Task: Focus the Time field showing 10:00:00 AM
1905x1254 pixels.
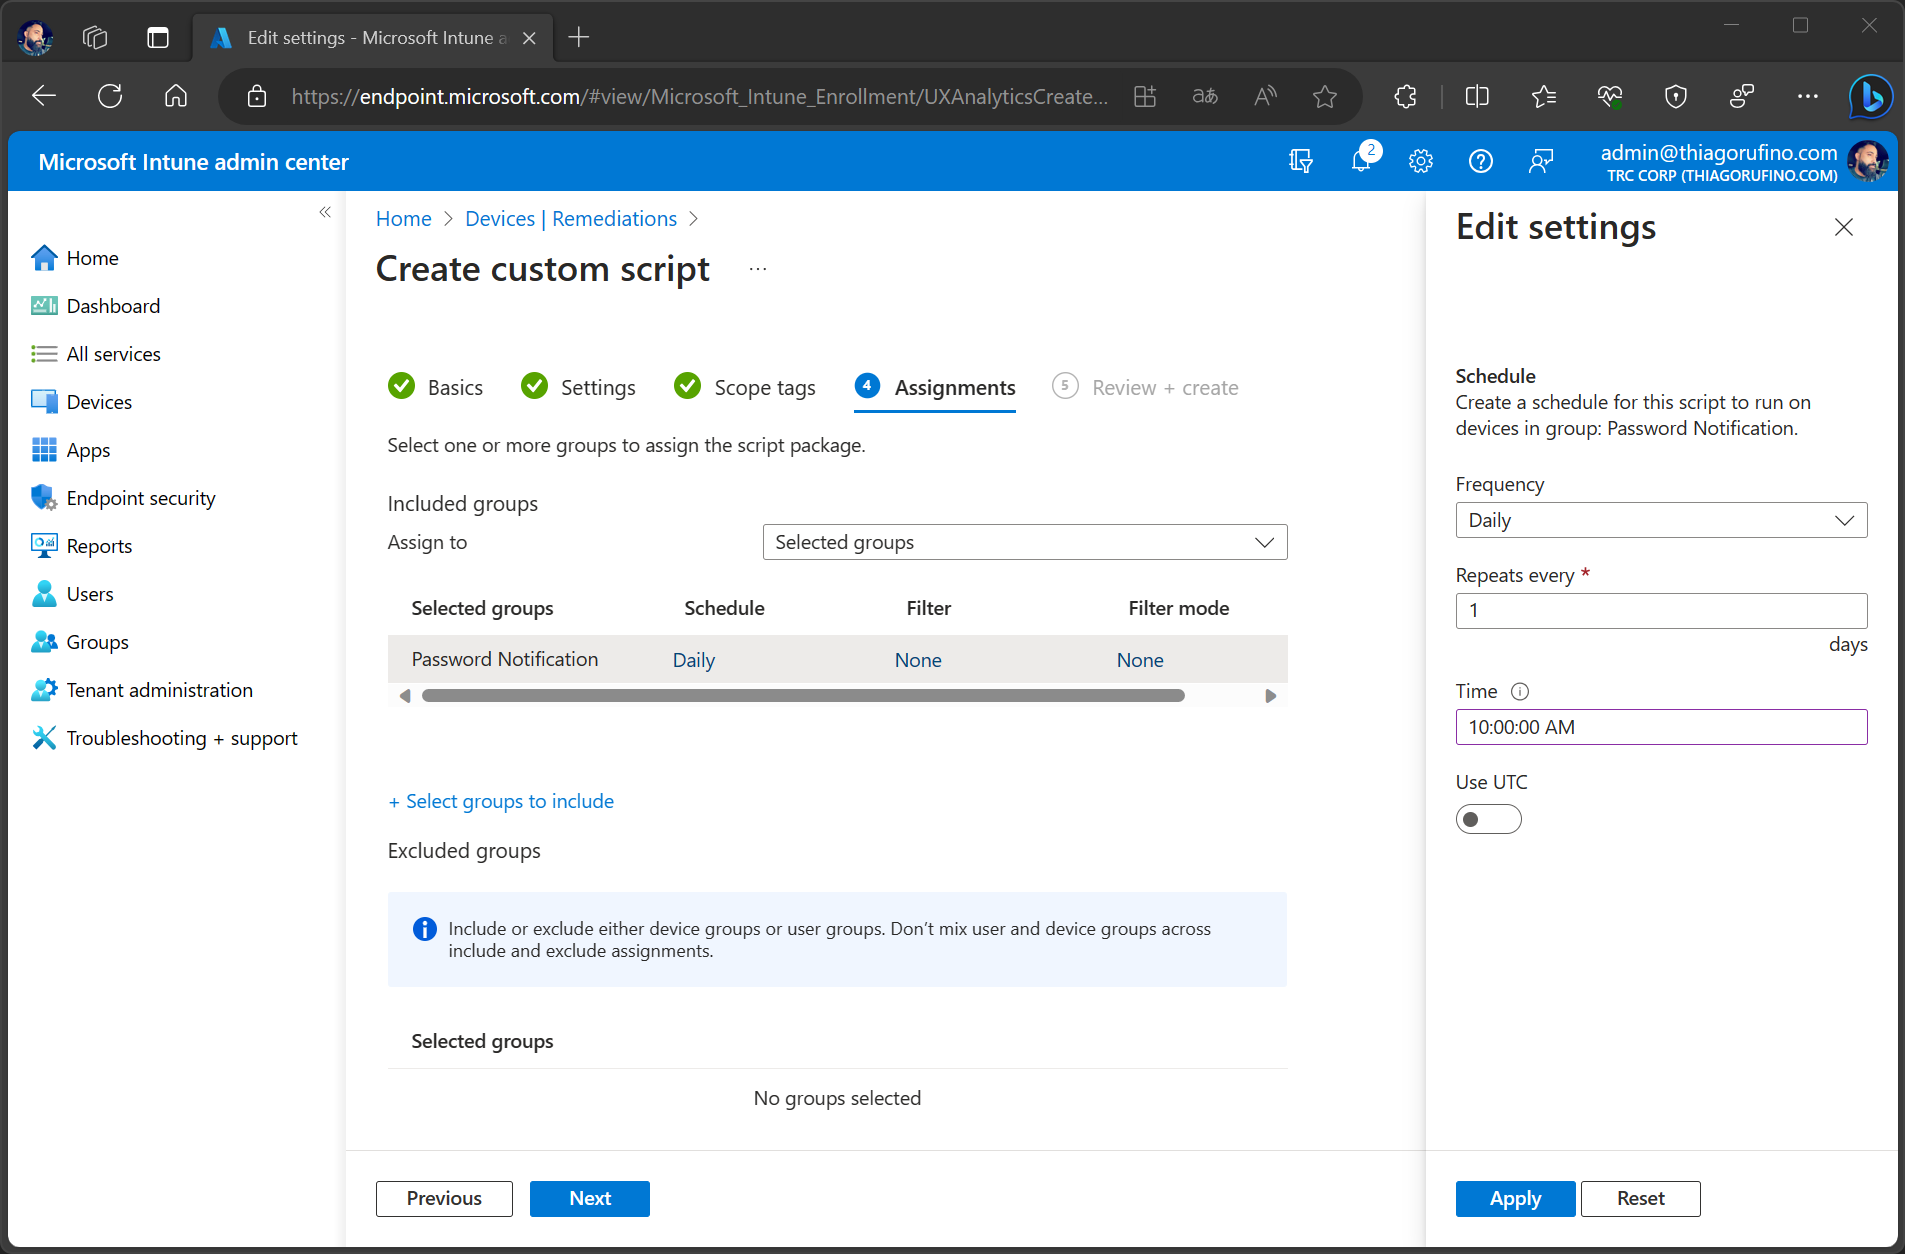Action: point(1661,727)
